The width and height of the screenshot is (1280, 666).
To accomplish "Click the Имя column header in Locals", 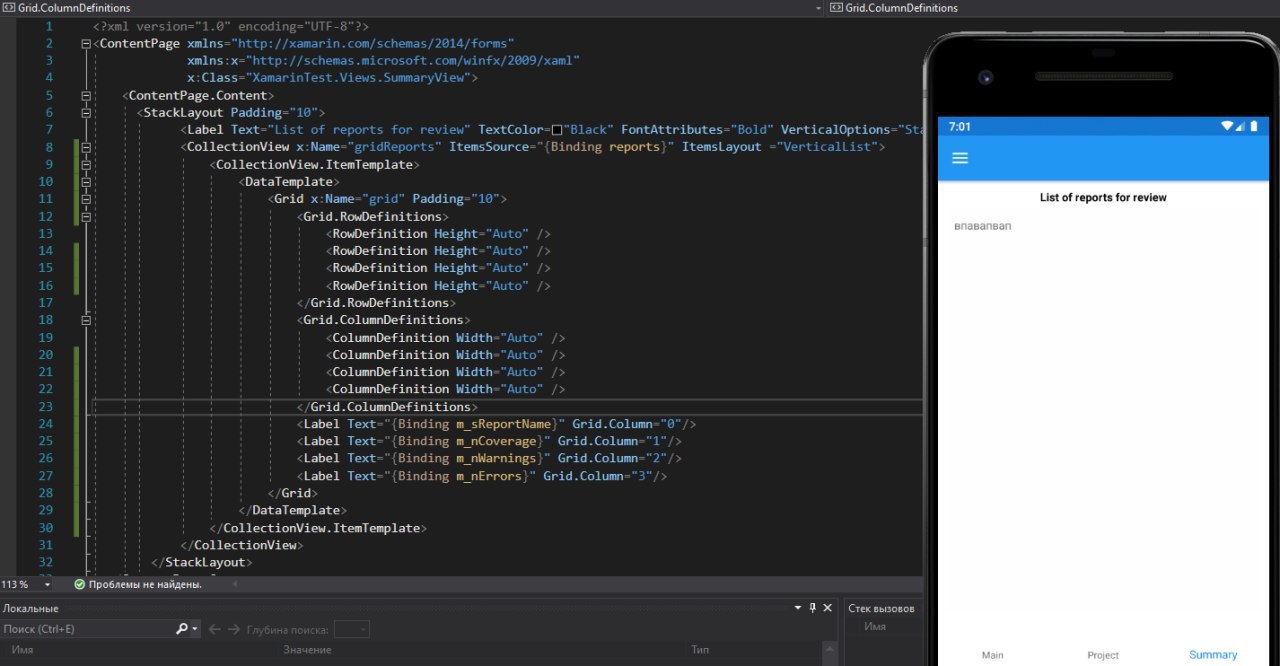I will pyautogui.click(x=22, y=650).
